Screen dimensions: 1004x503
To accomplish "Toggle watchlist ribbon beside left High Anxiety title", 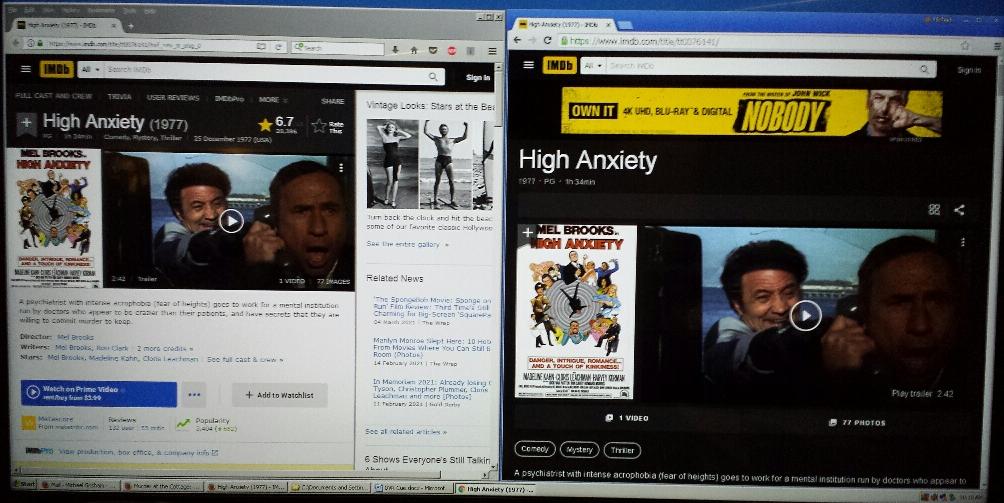I will coord(26,122).
